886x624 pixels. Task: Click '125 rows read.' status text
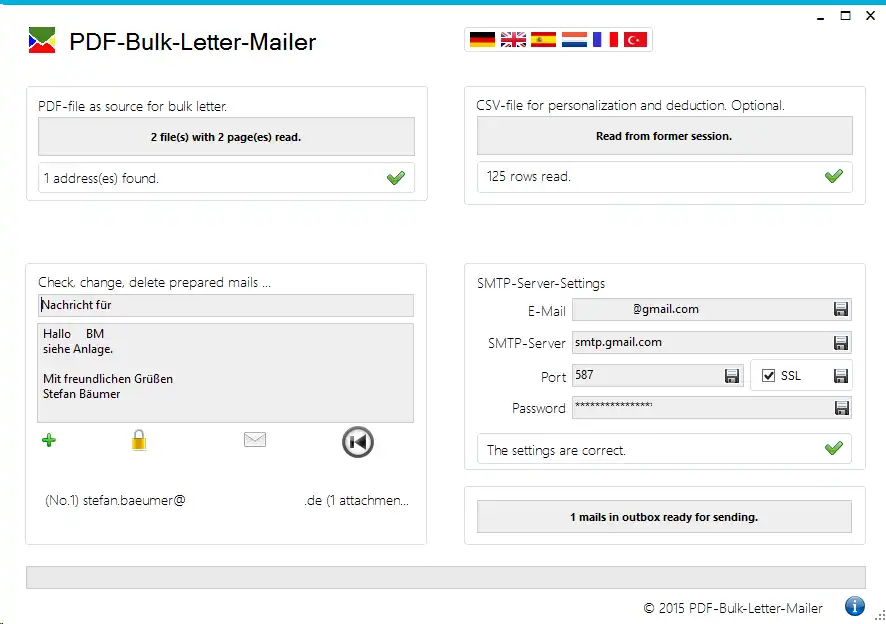point(529,176)
